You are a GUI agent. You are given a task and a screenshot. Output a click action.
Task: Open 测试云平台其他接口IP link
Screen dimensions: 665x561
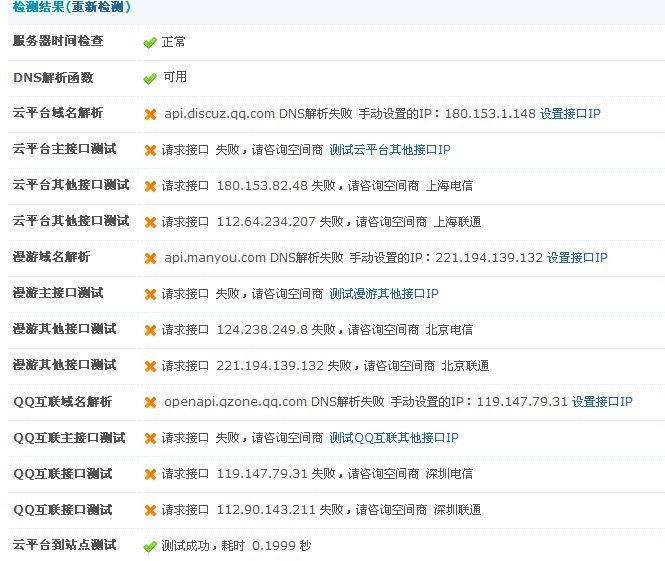coord(390,150)
